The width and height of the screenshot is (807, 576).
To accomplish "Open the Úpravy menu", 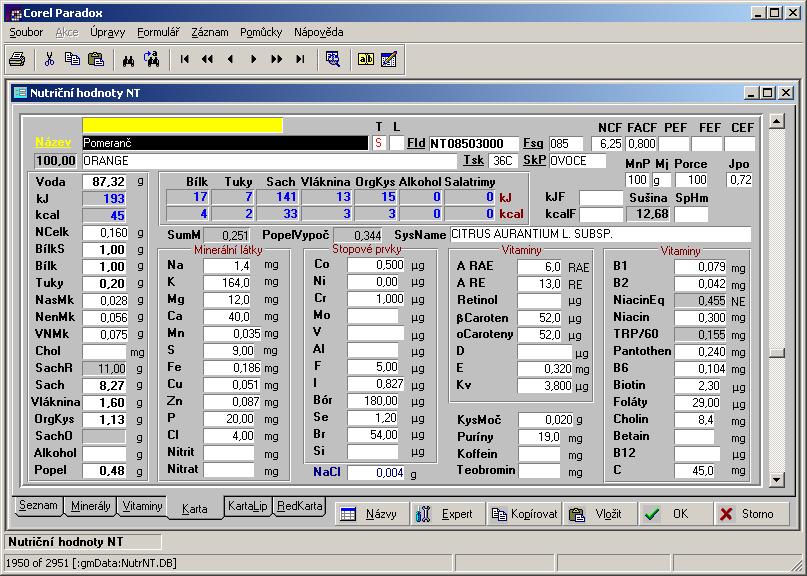I will (x=107, y=32).
